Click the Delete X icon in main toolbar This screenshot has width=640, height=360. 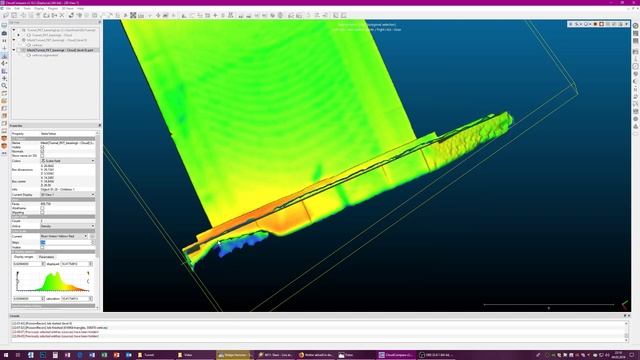pos(62,15)
